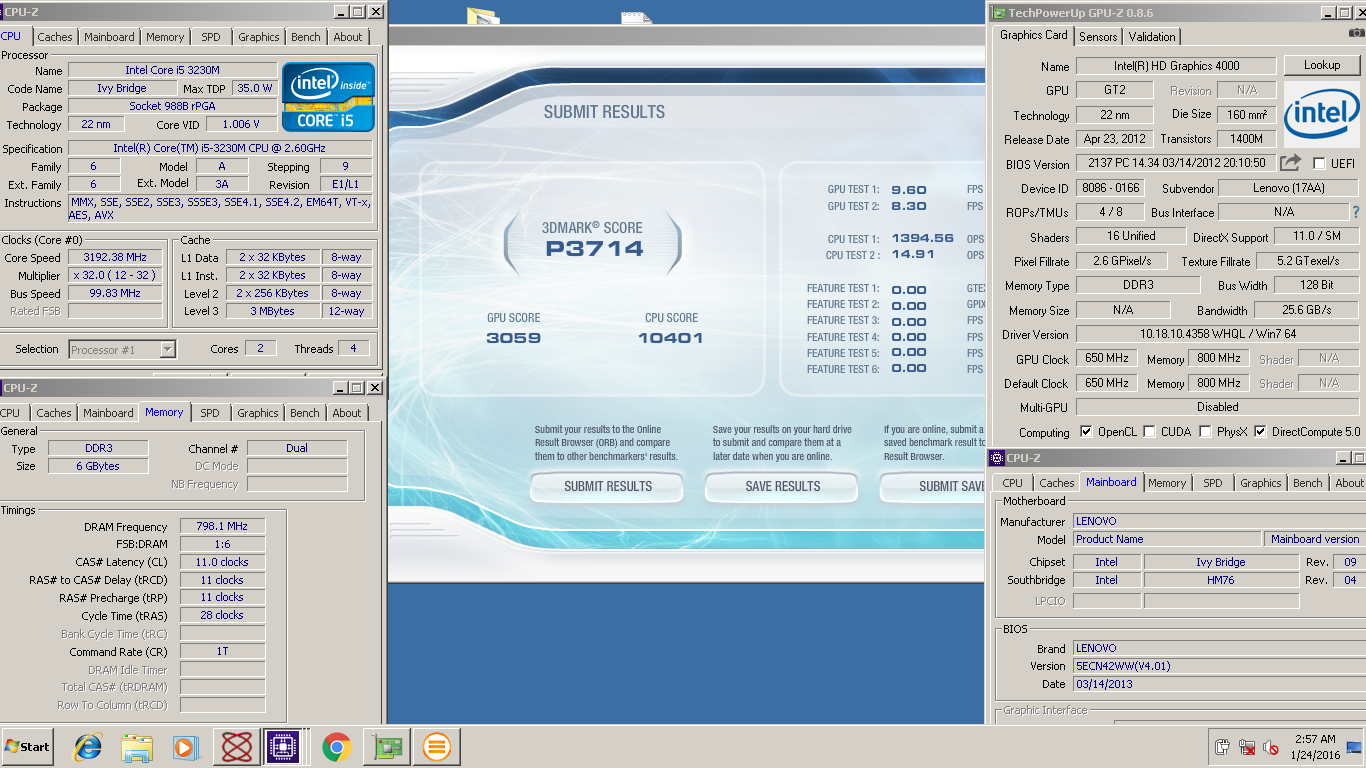Switch to the 3DMark taskbar button

(237, 747)
